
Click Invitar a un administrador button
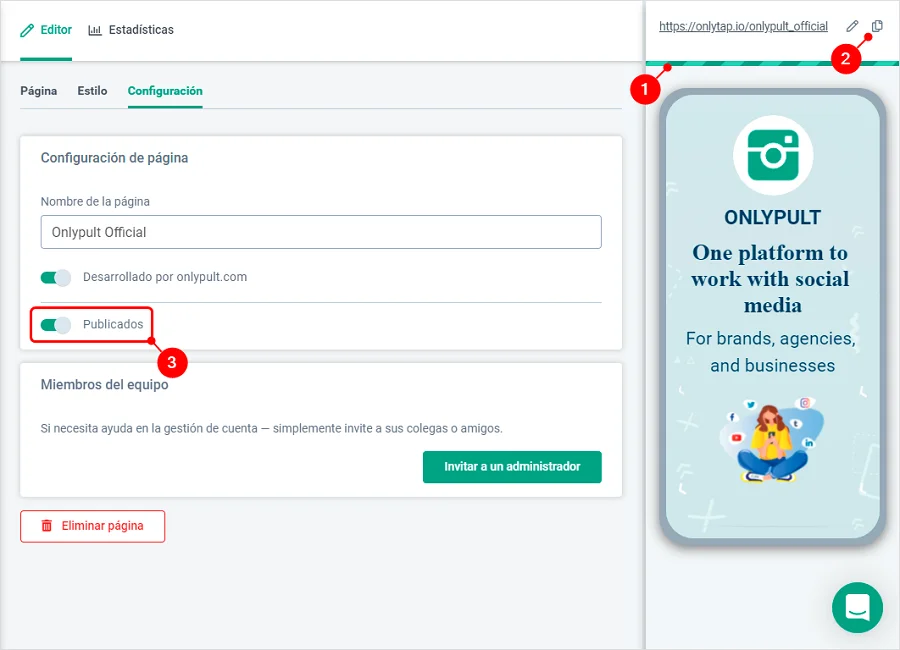(512, 467)
